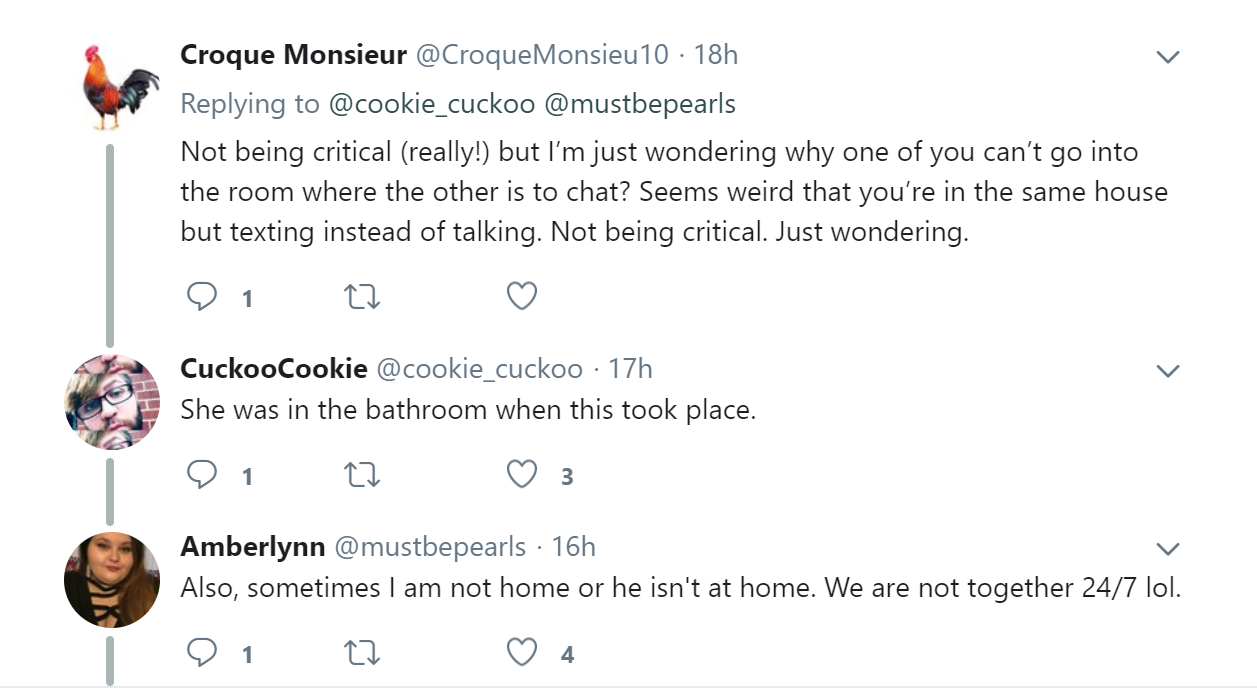Retweet Croque Monsieur's tweet
Image resolution: width=1257 pixels, height=691 pixels.
pos(362,296)
